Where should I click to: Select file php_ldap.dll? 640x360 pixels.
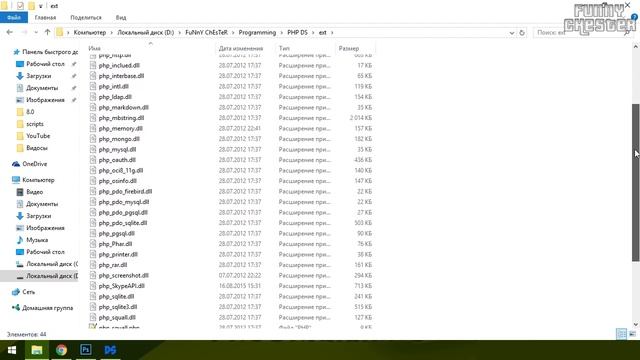[115, 97]
